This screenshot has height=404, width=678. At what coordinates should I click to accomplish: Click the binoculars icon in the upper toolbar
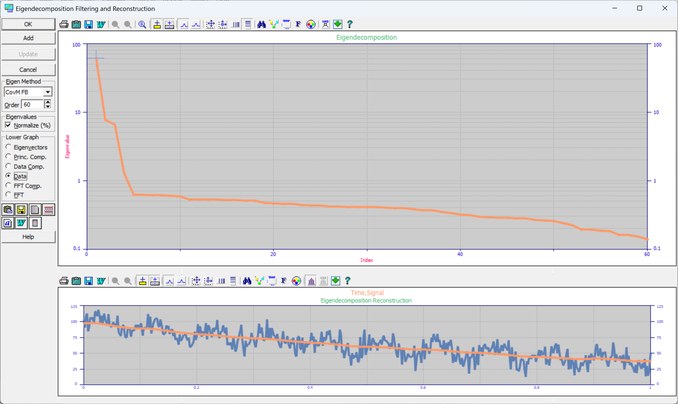(261, 25)
